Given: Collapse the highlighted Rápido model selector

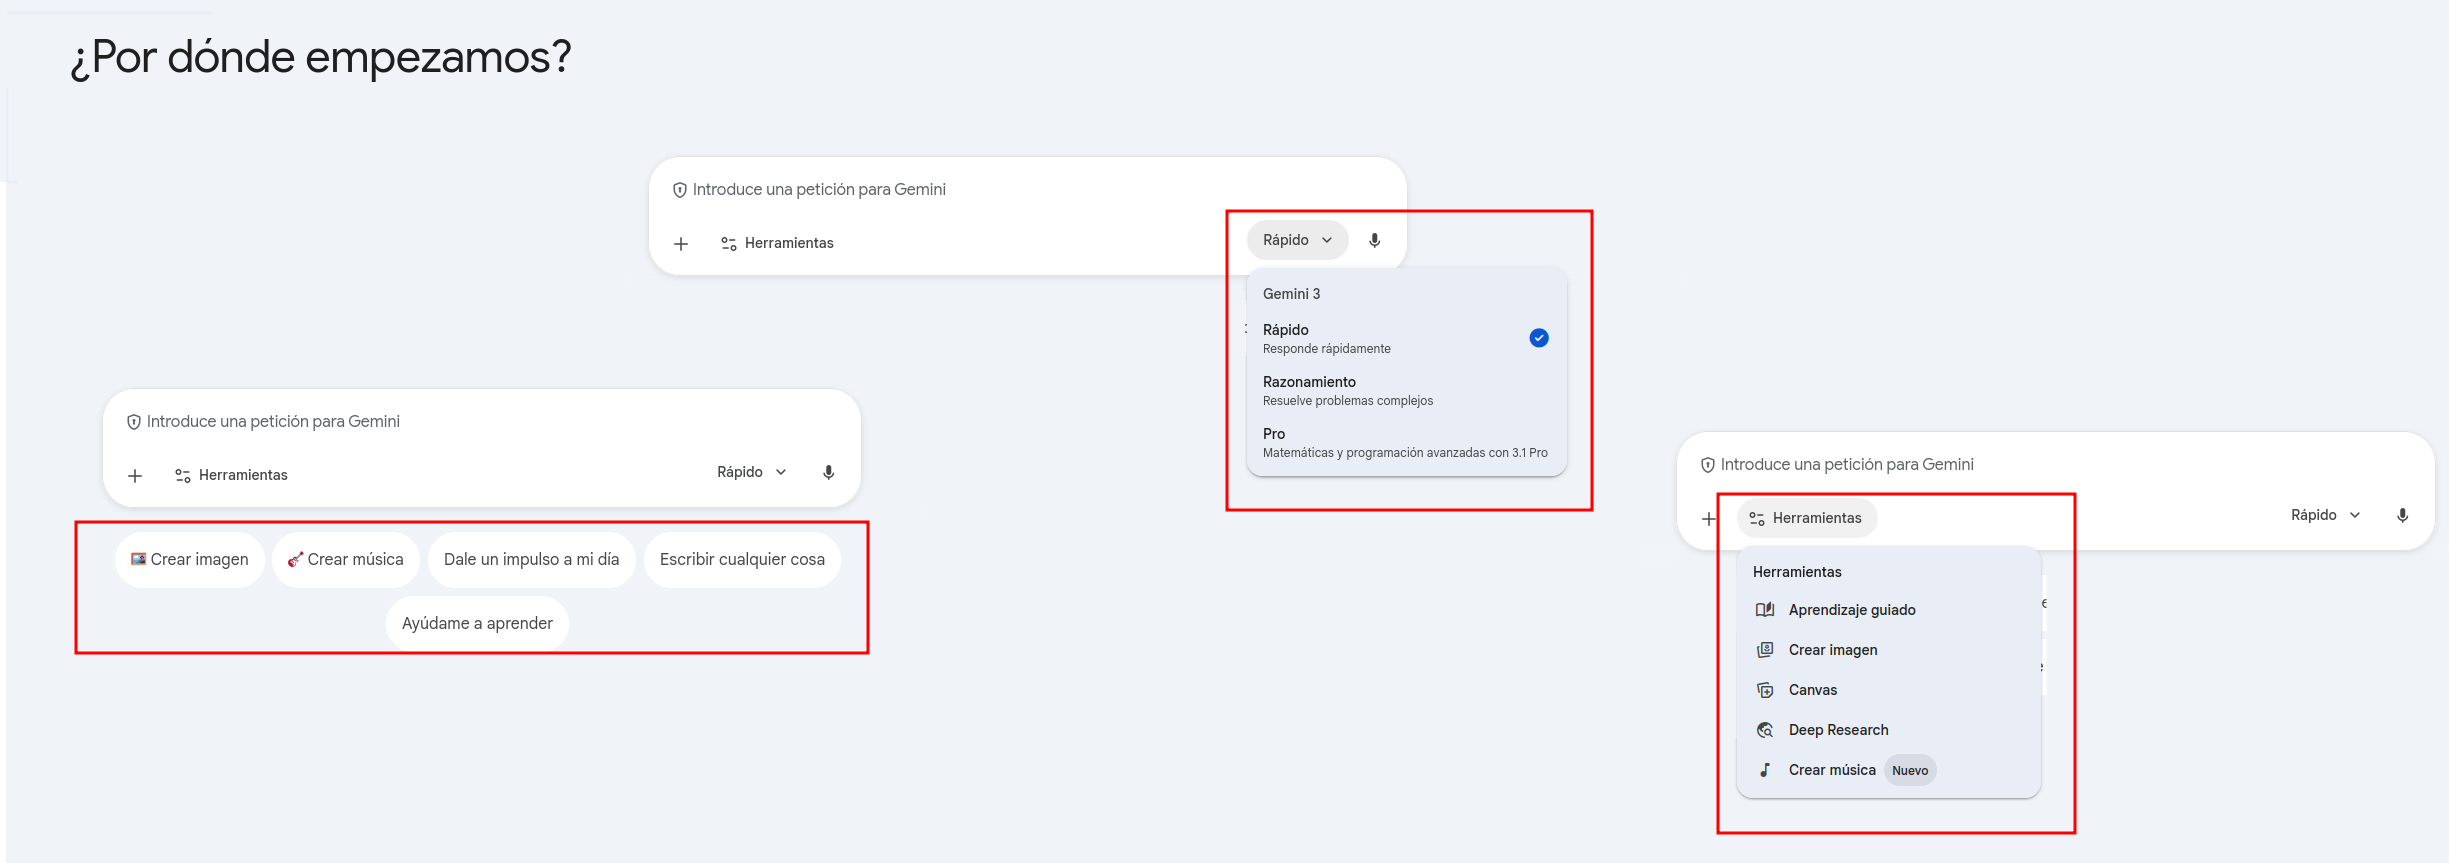Looking at the screenshot, I should tap(1297, 240).
